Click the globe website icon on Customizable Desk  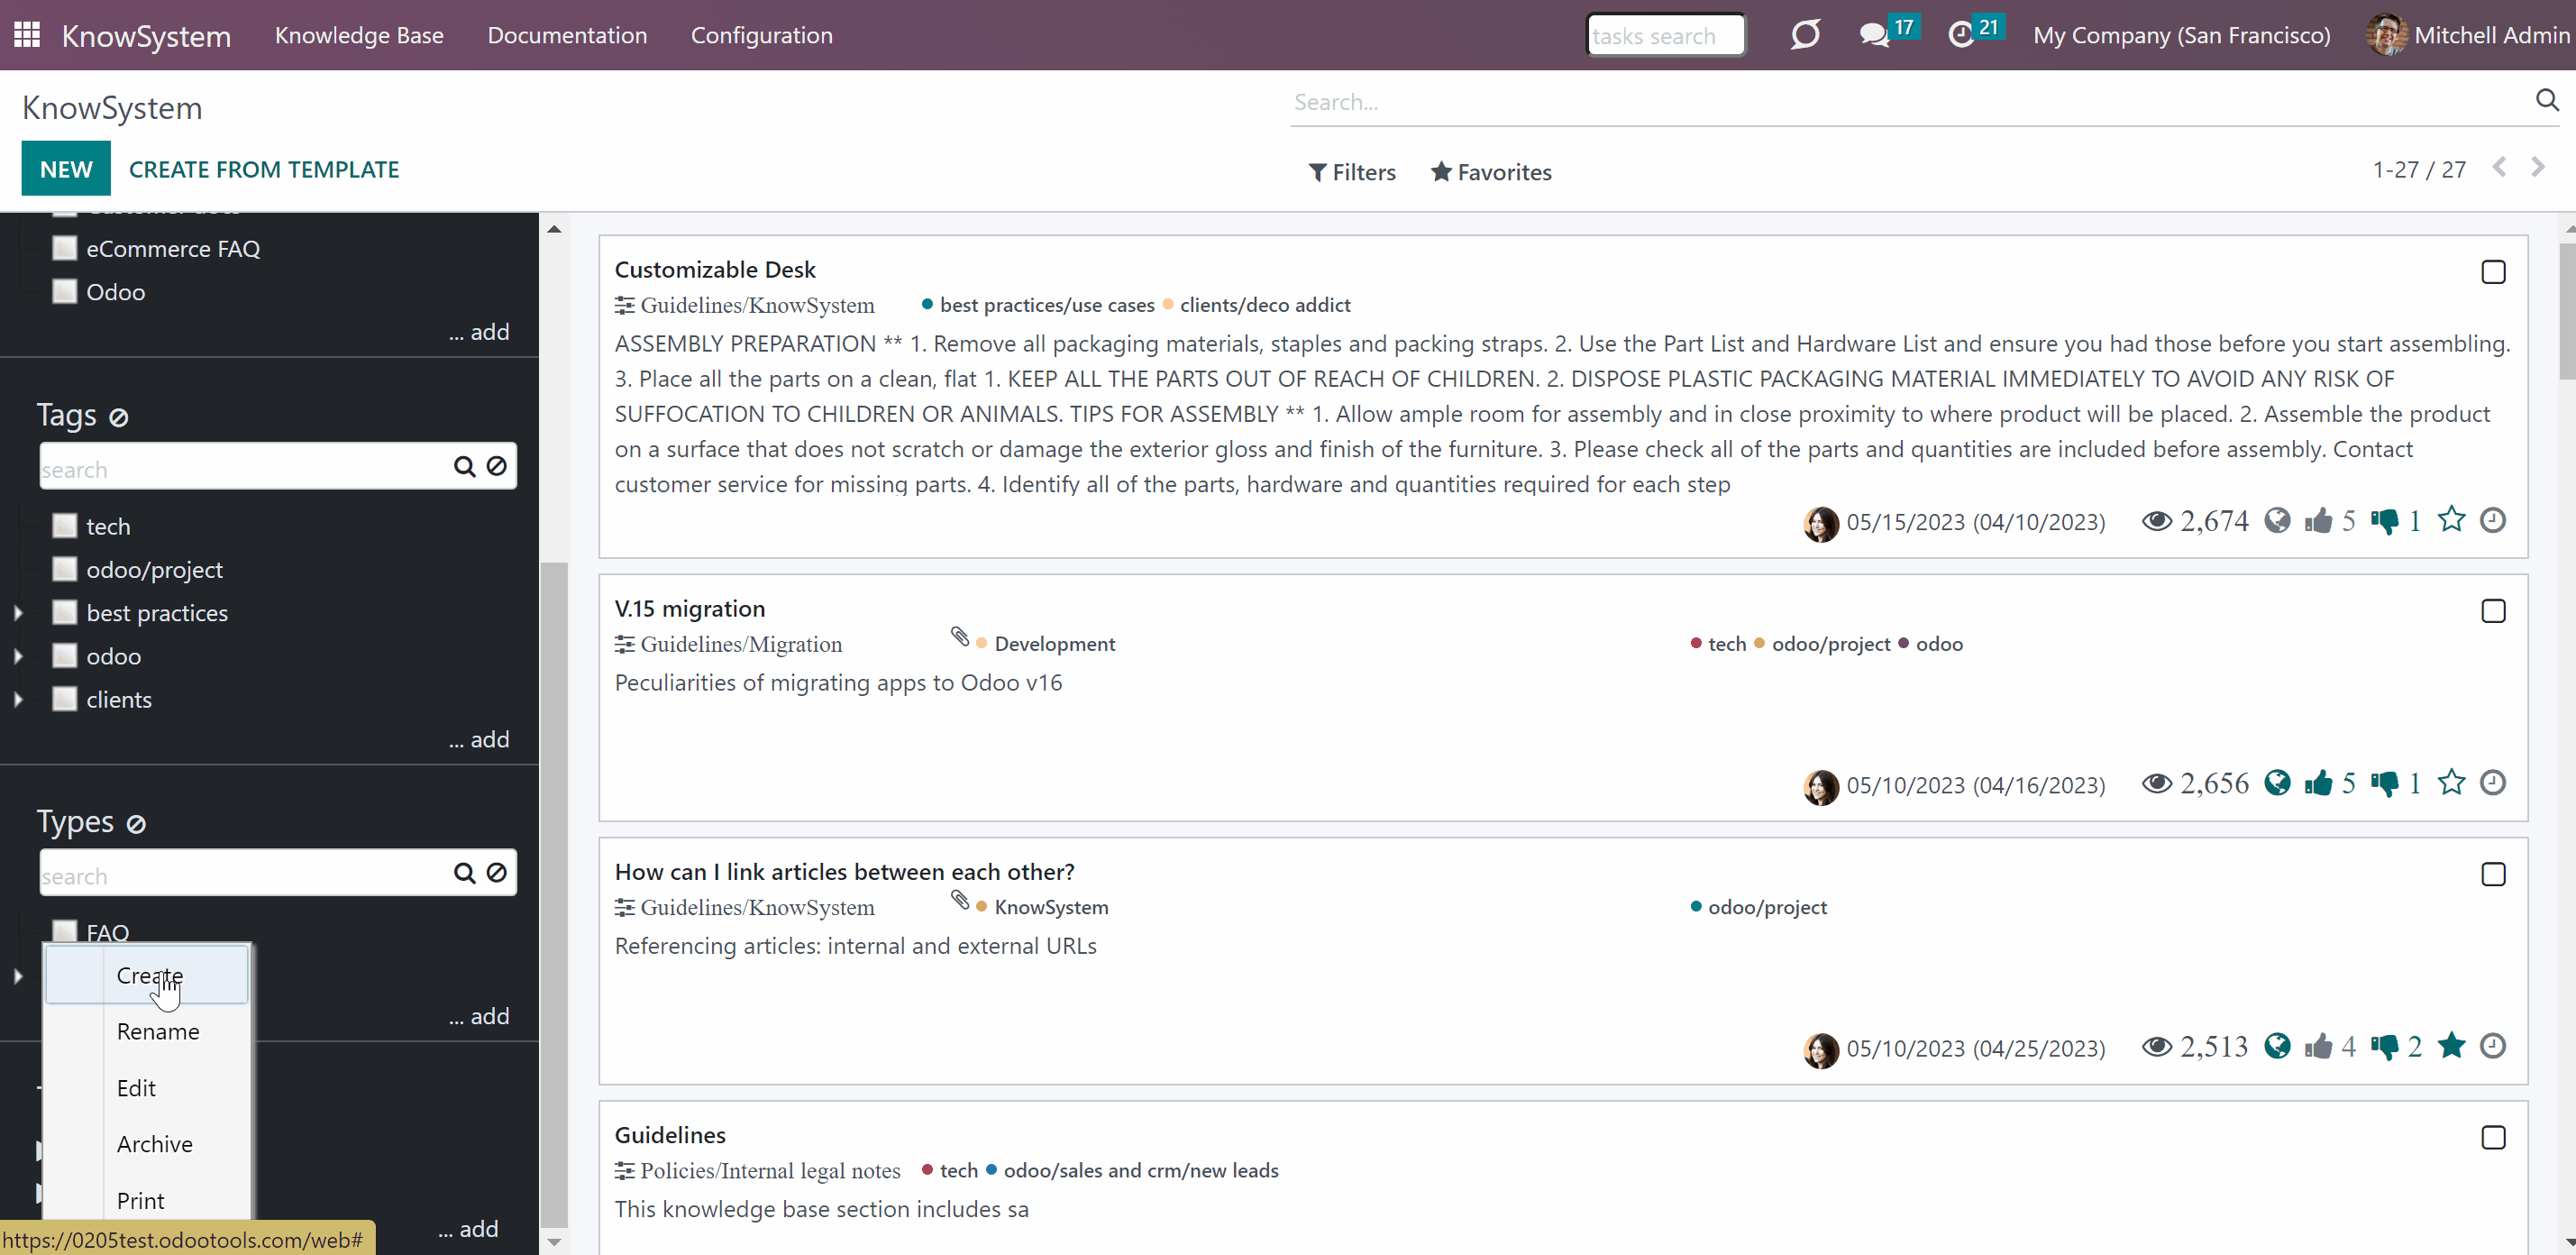point(2277,520)
